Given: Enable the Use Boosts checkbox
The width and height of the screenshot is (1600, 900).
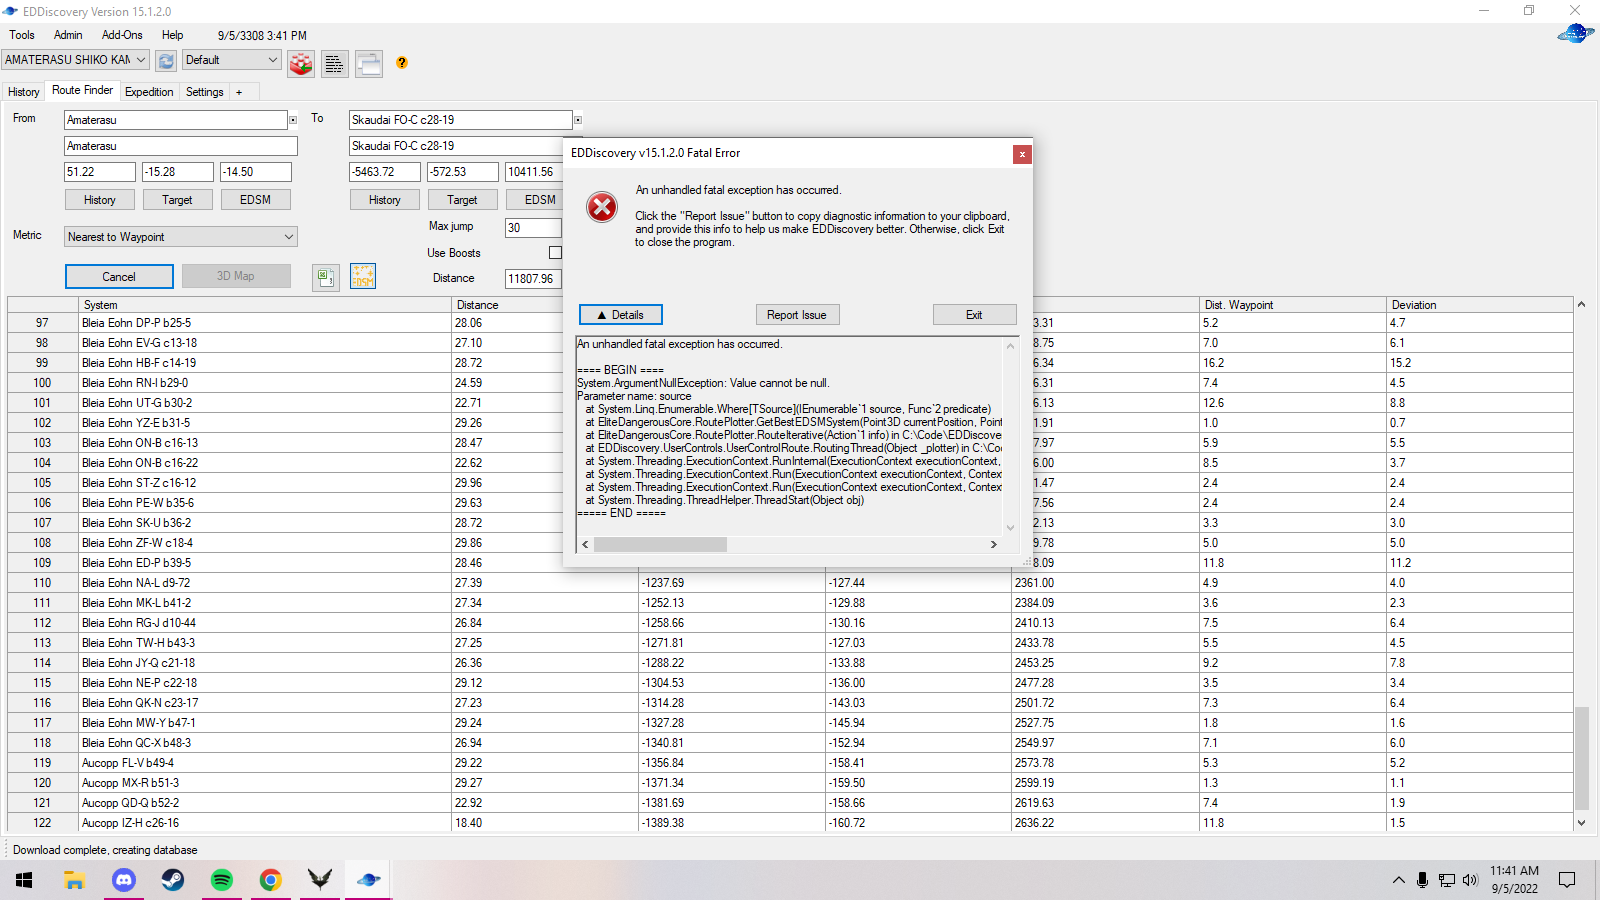Looking at the screenshot, I should click(556, 253).
